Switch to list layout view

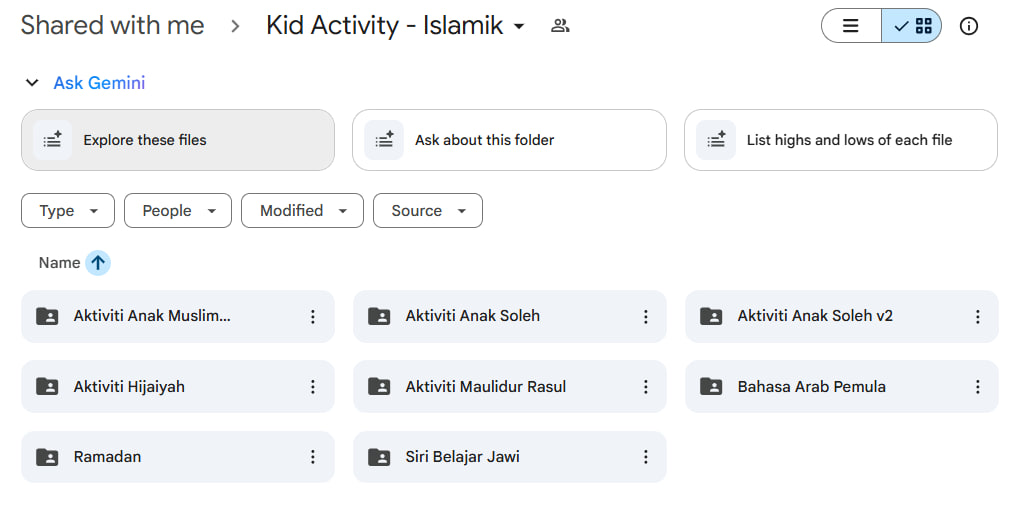point(851,26)
